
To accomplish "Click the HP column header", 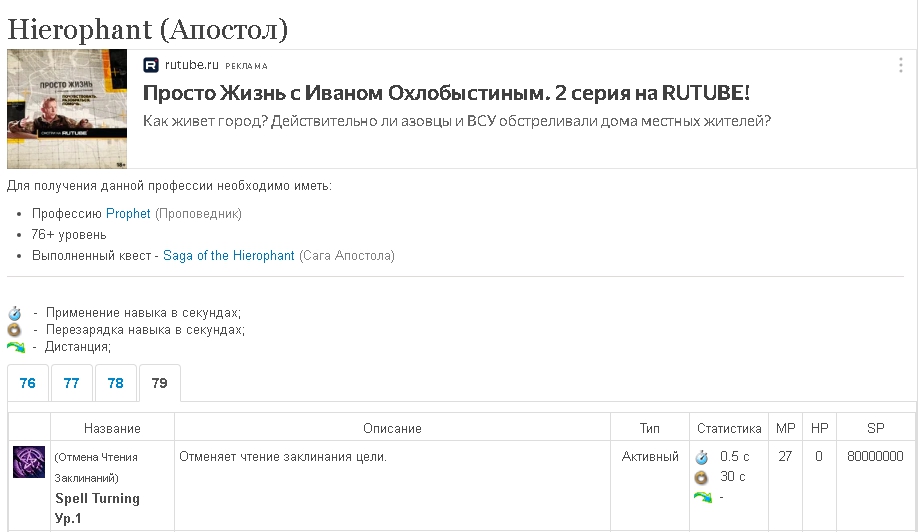I will click(819, 429).
